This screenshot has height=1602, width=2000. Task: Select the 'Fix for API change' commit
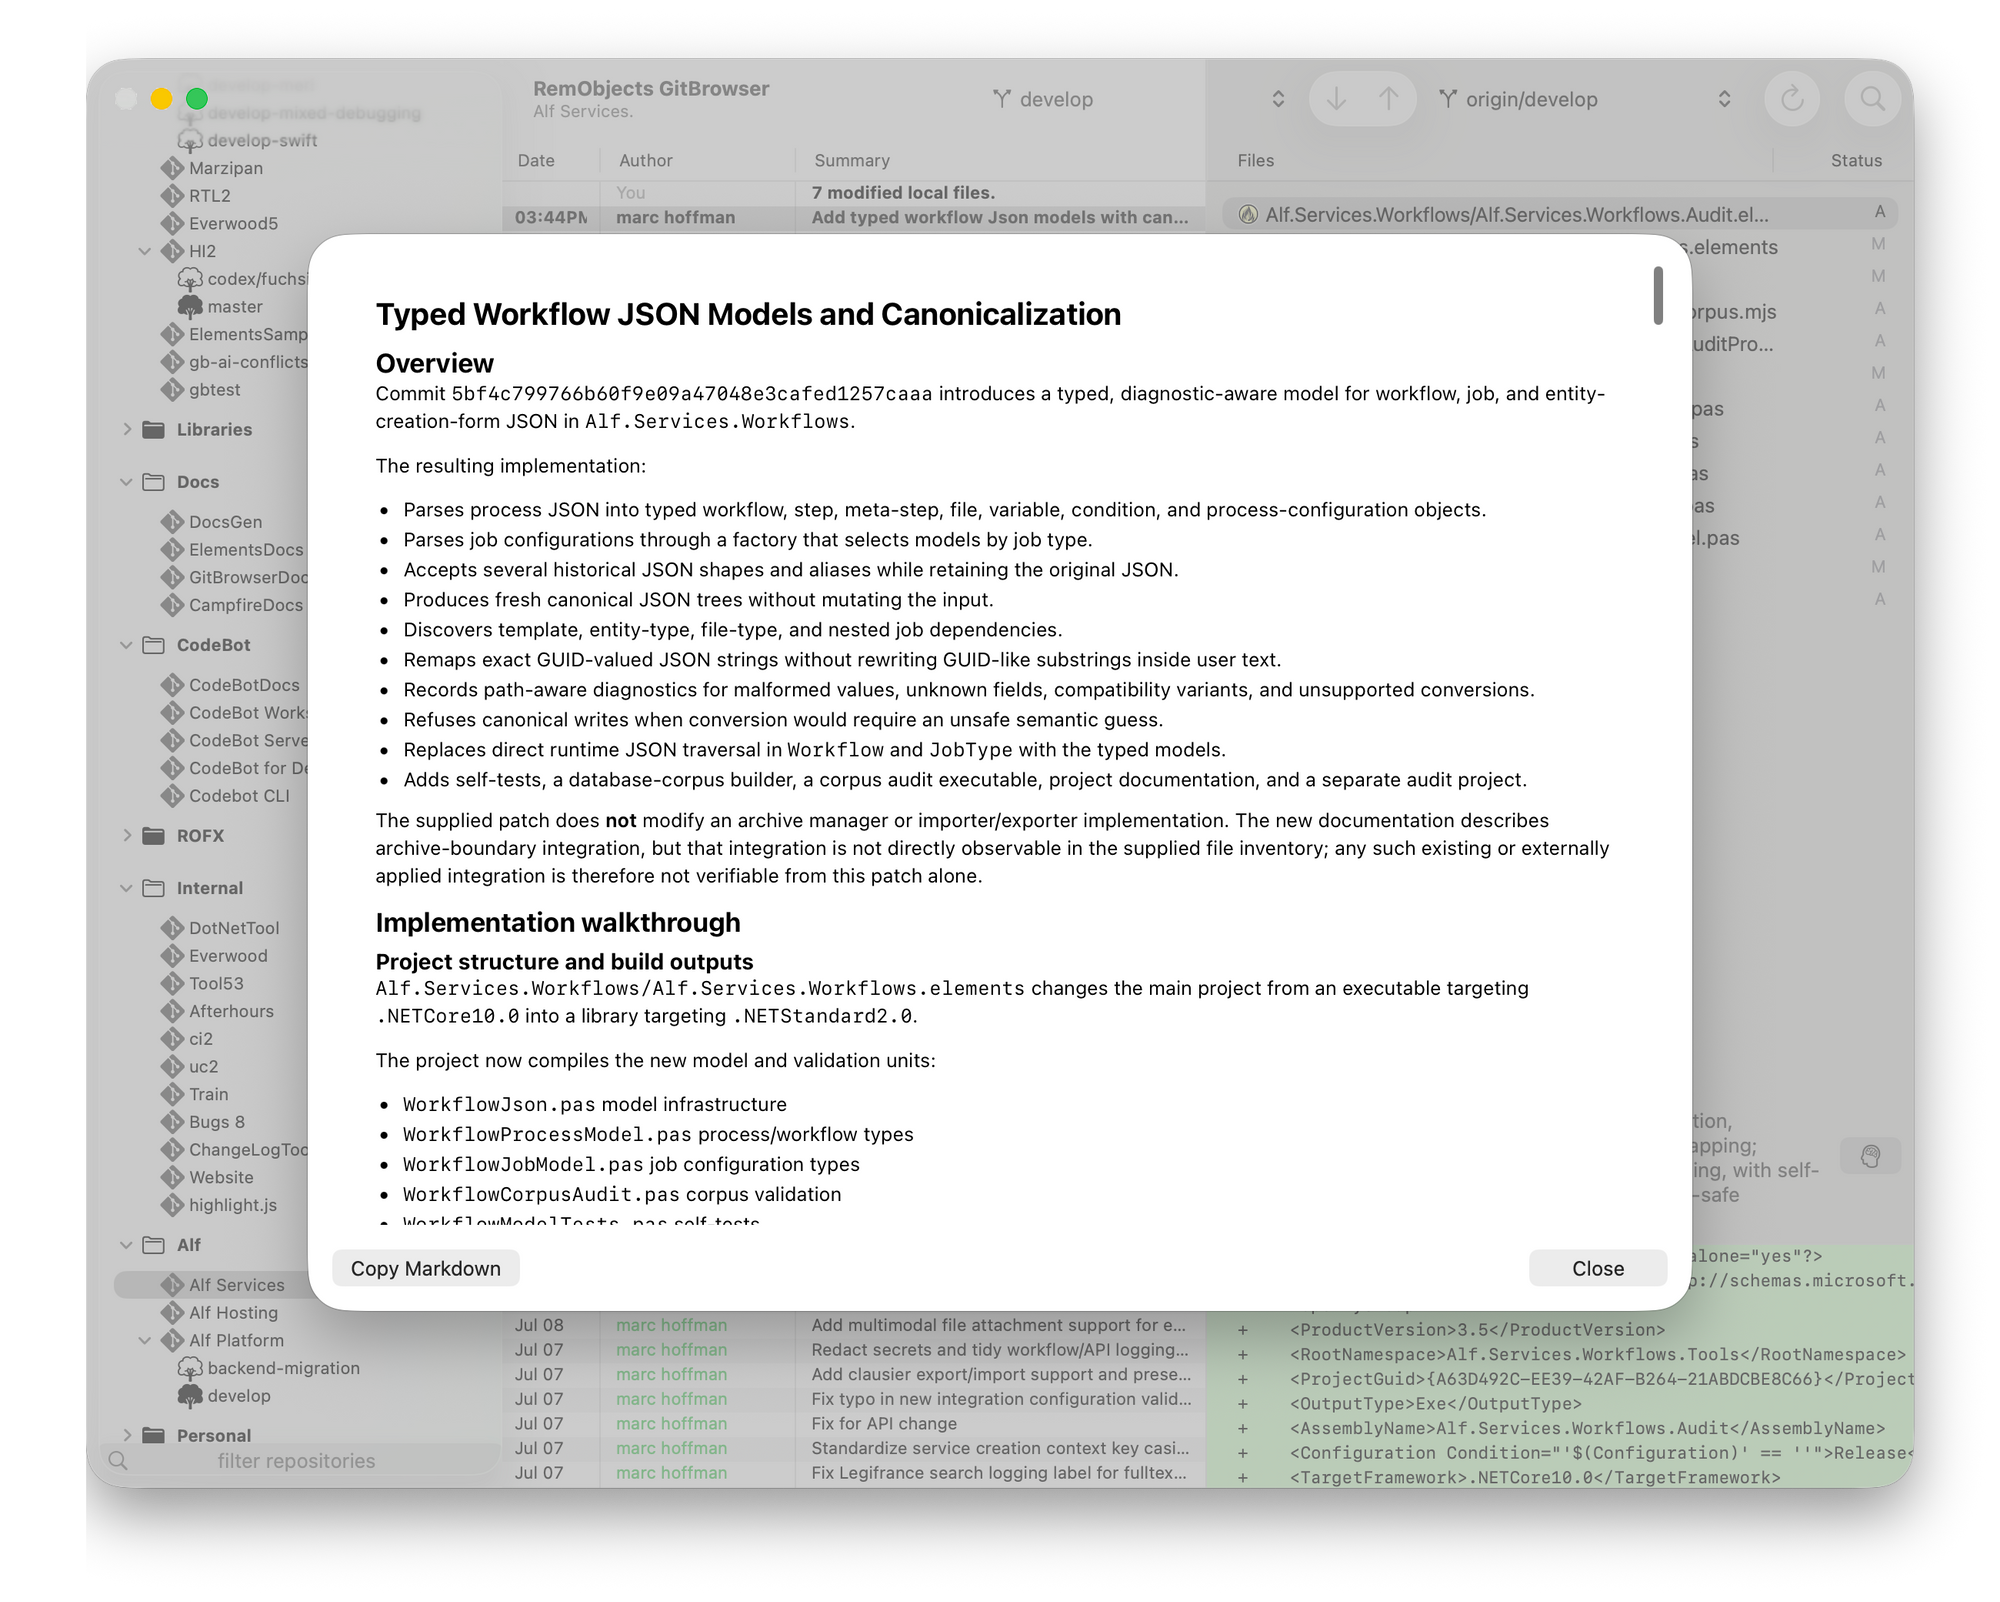(854, 1423)
